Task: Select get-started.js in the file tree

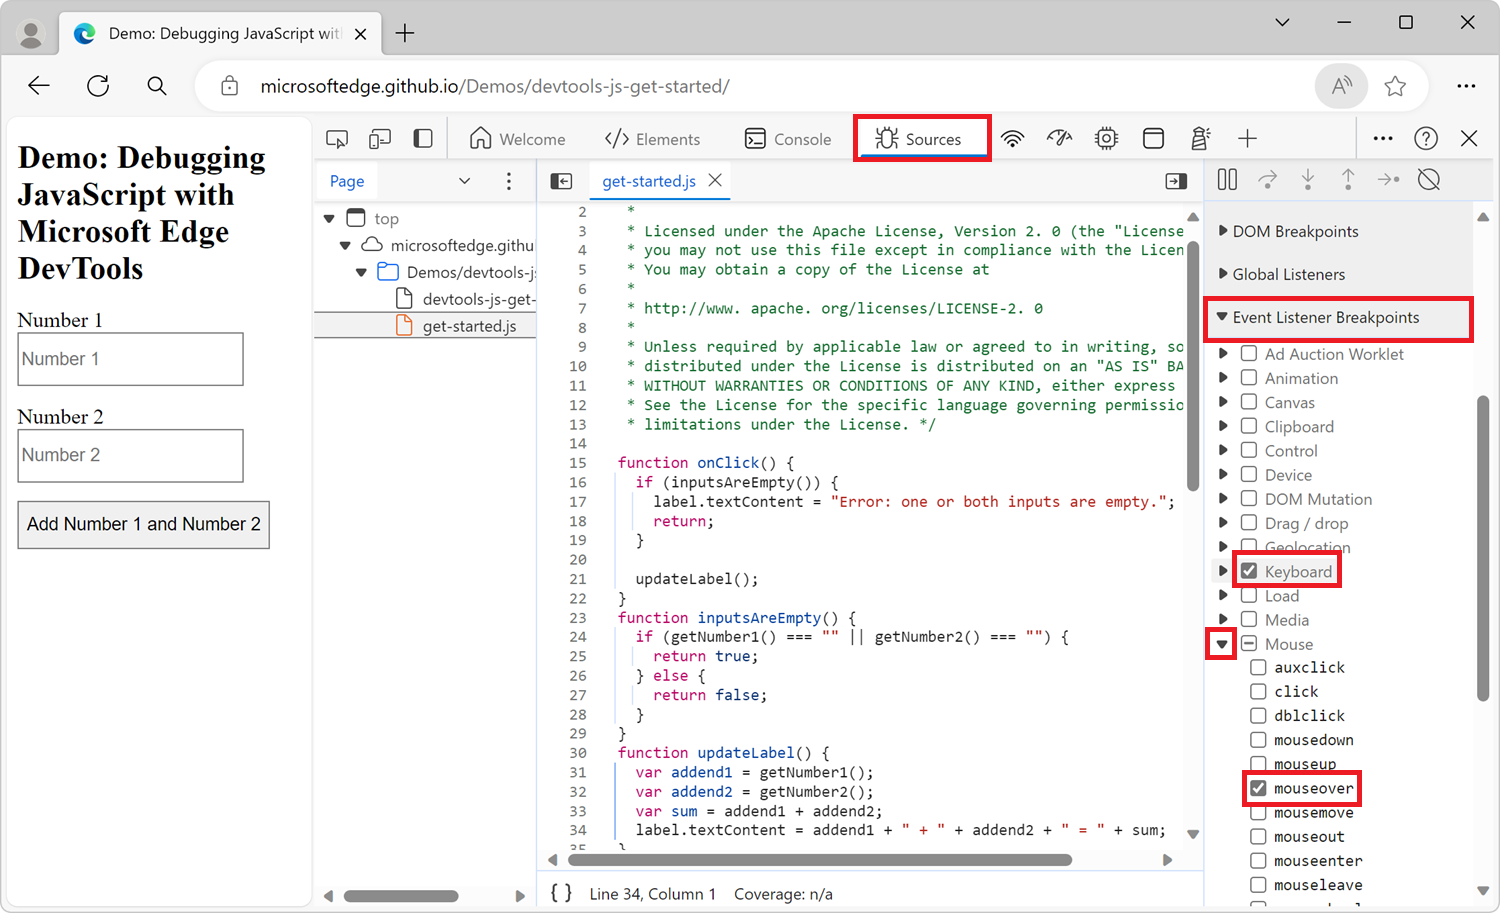Action: (x=470, y=325)
